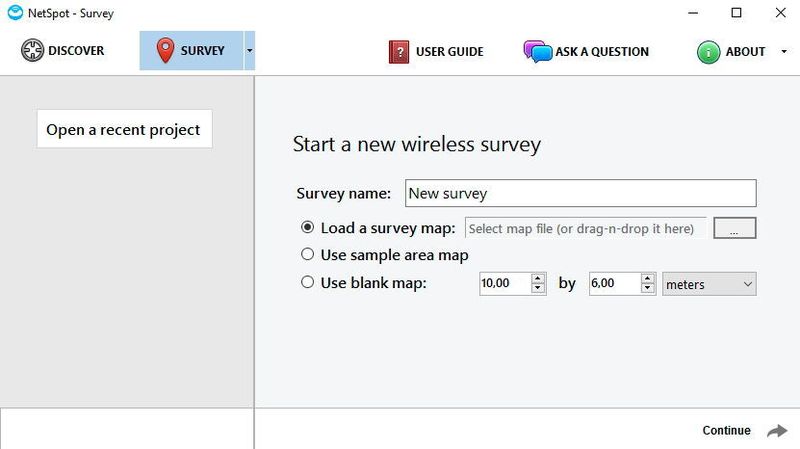
Task: Click the 'Survey name:' label
Action: coord(343,193)
